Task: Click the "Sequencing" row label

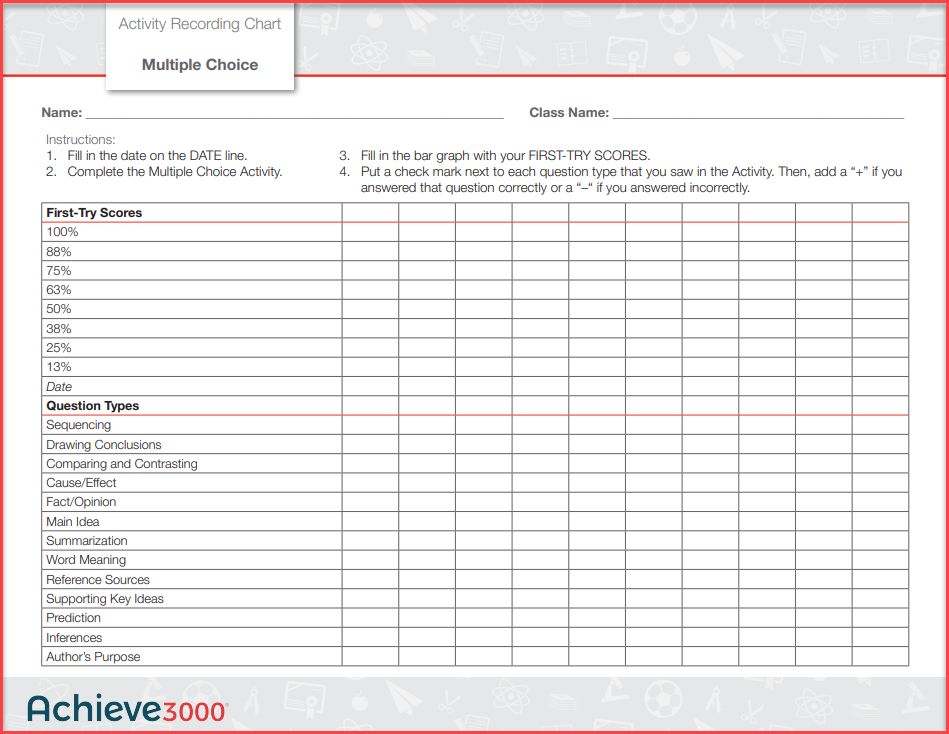Action: coord(79,425)
